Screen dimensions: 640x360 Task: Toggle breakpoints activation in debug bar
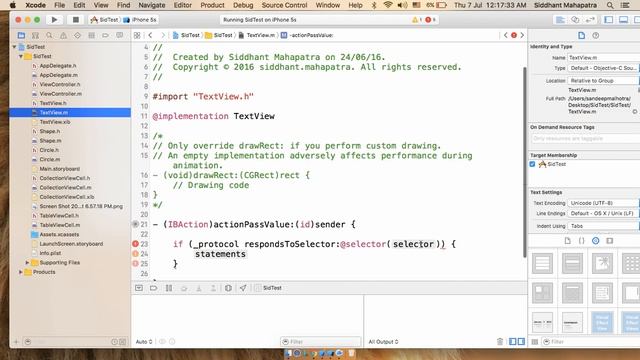153,288
